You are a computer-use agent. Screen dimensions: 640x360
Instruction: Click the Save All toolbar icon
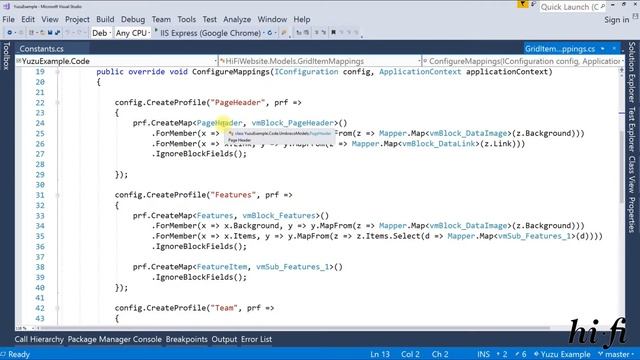[x=57, y=33]
